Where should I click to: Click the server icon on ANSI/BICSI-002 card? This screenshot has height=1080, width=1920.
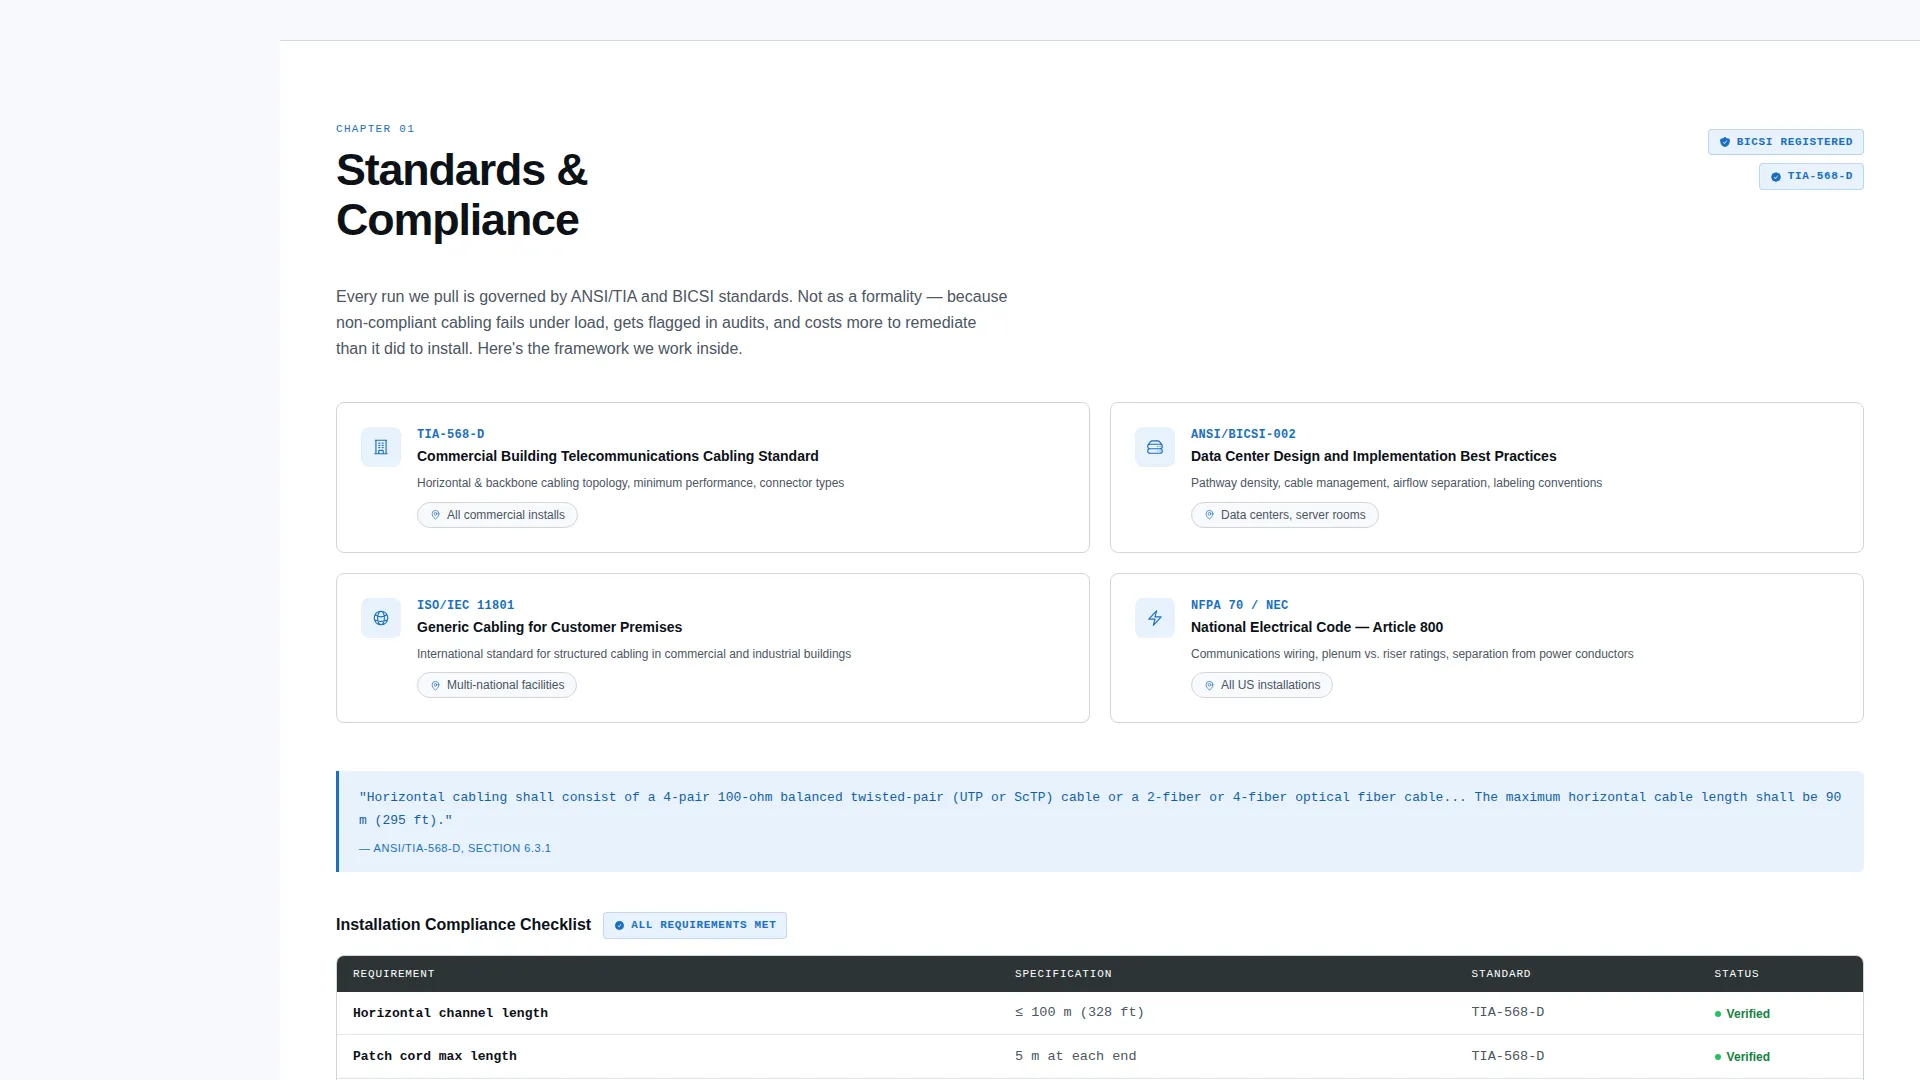tap(1155, 447)
